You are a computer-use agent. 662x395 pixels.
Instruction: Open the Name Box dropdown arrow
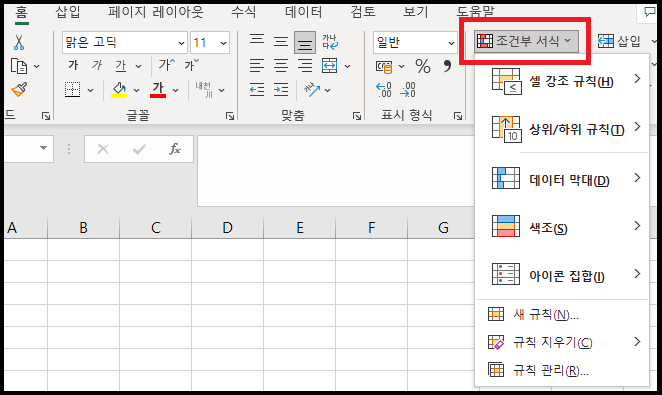point(43,148)
